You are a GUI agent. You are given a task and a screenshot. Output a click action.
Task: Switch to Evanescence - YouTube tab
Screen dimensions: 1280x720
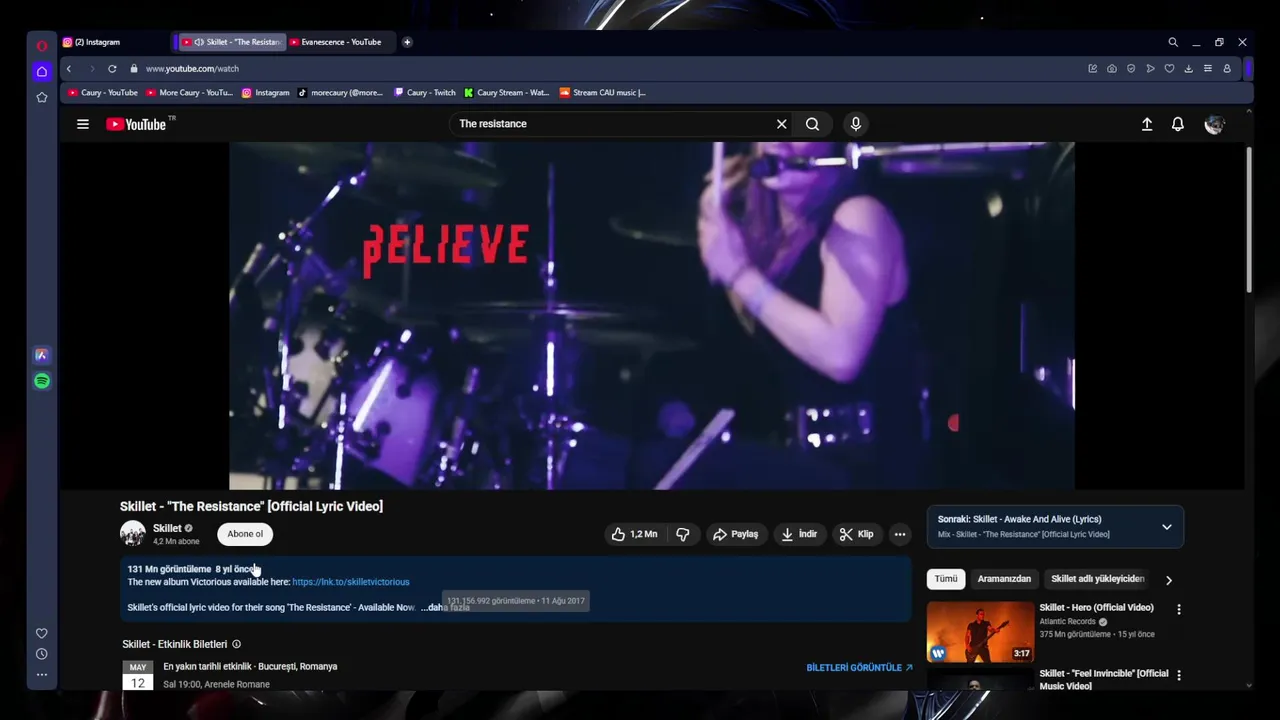click(342, 42)
